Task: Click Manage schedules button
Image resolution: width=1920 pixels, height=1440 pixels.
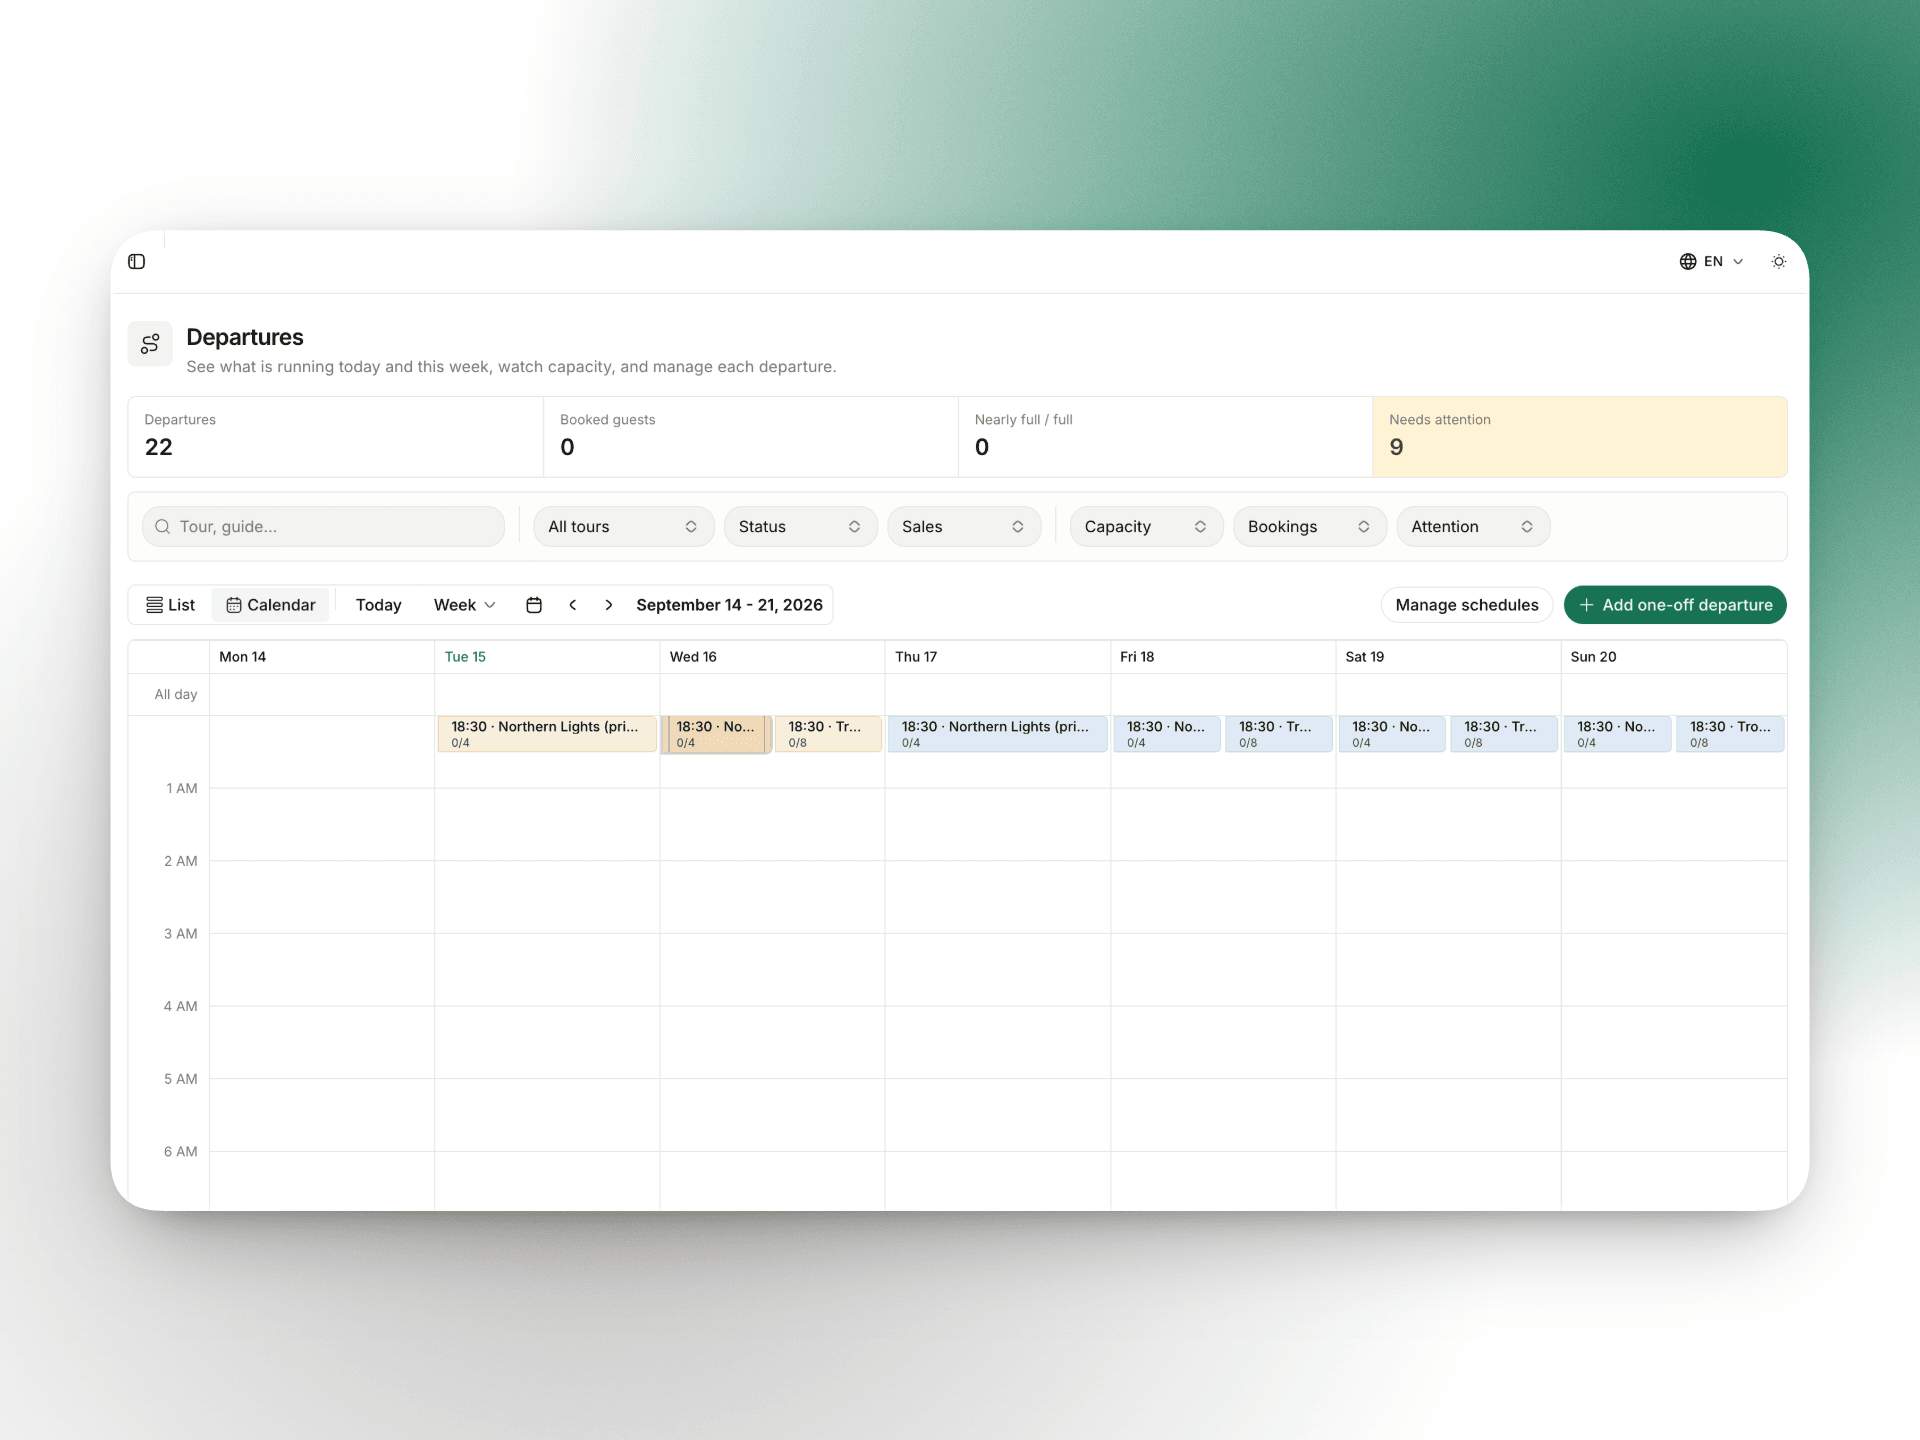Action: (1467, 605)
